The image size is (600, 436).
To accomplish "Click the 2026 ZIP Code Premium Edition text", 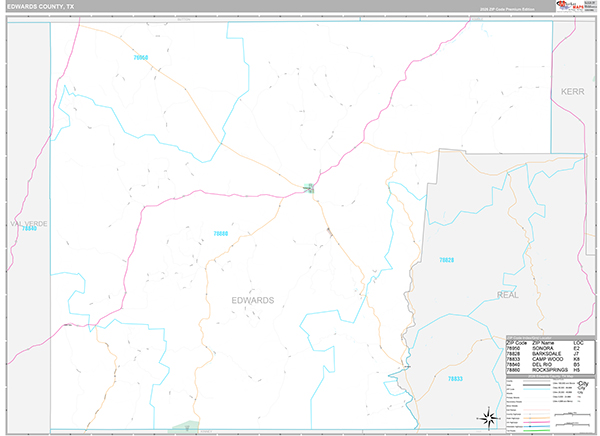I will [507, 9].
